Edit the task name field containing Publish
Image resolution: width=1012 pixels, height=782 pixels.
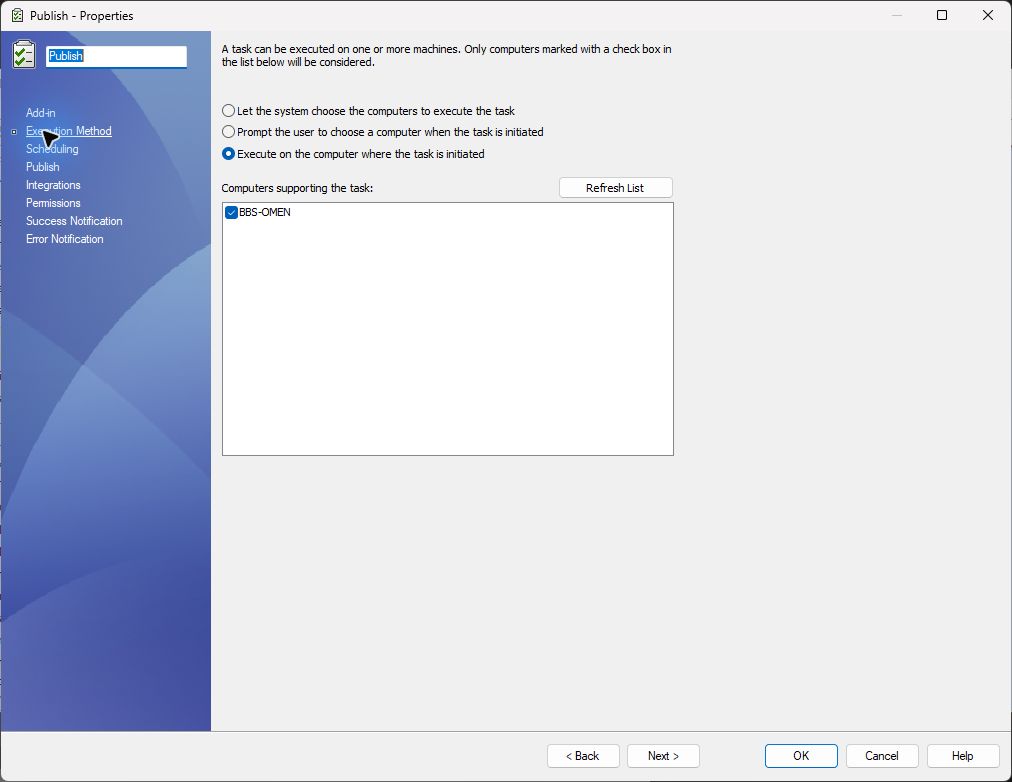(116, 56)
